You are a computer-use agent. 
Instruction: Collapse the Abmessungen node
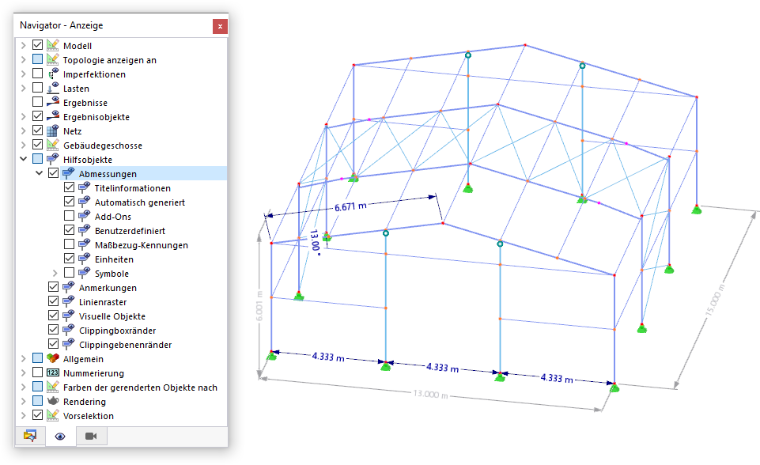(x=39, y=173)
